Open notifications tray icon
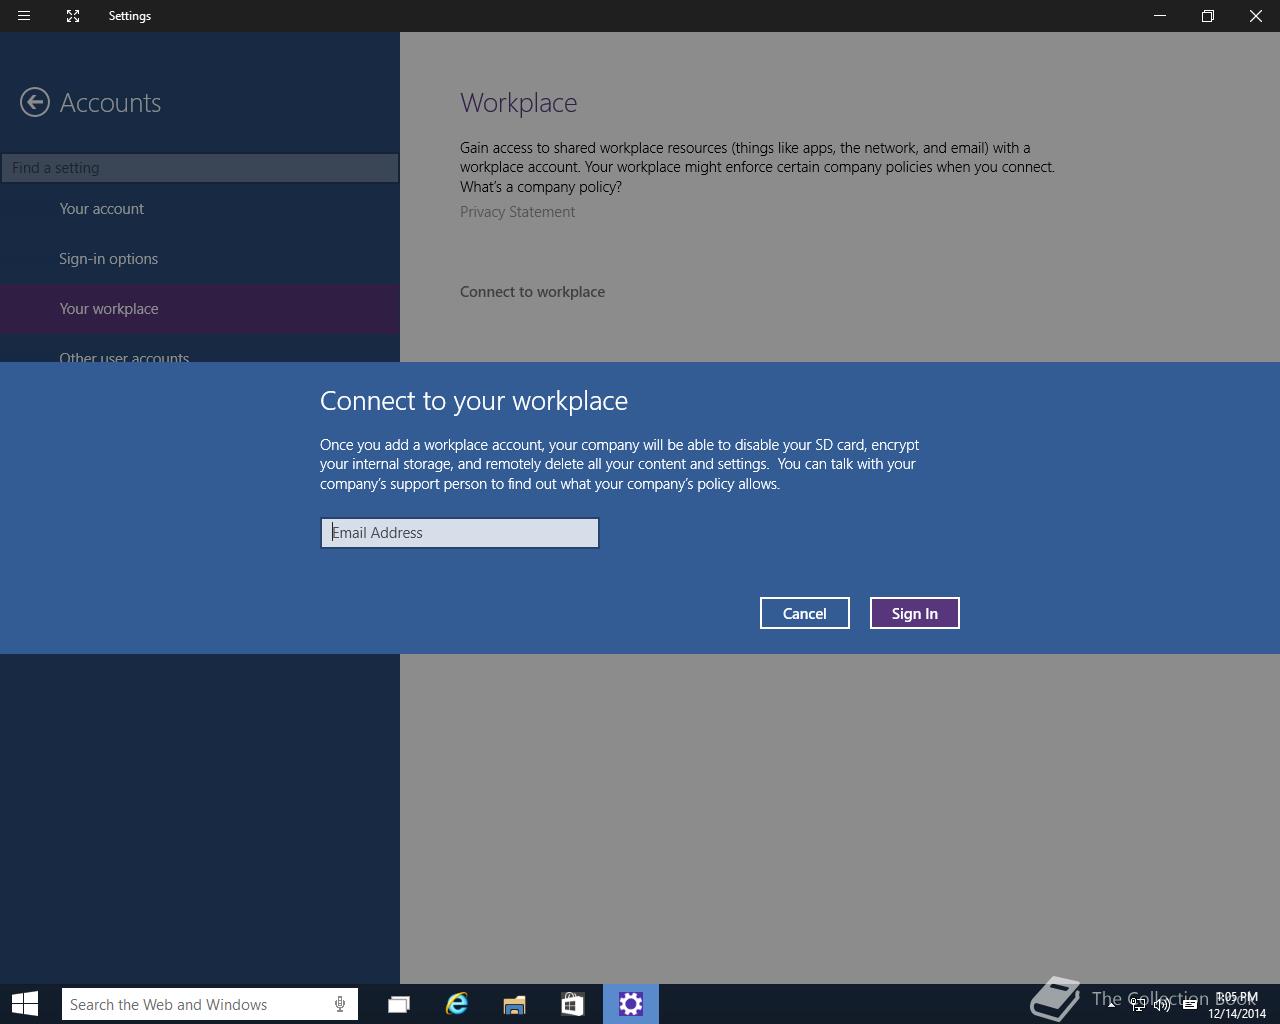 [x=1190, y=1005]
